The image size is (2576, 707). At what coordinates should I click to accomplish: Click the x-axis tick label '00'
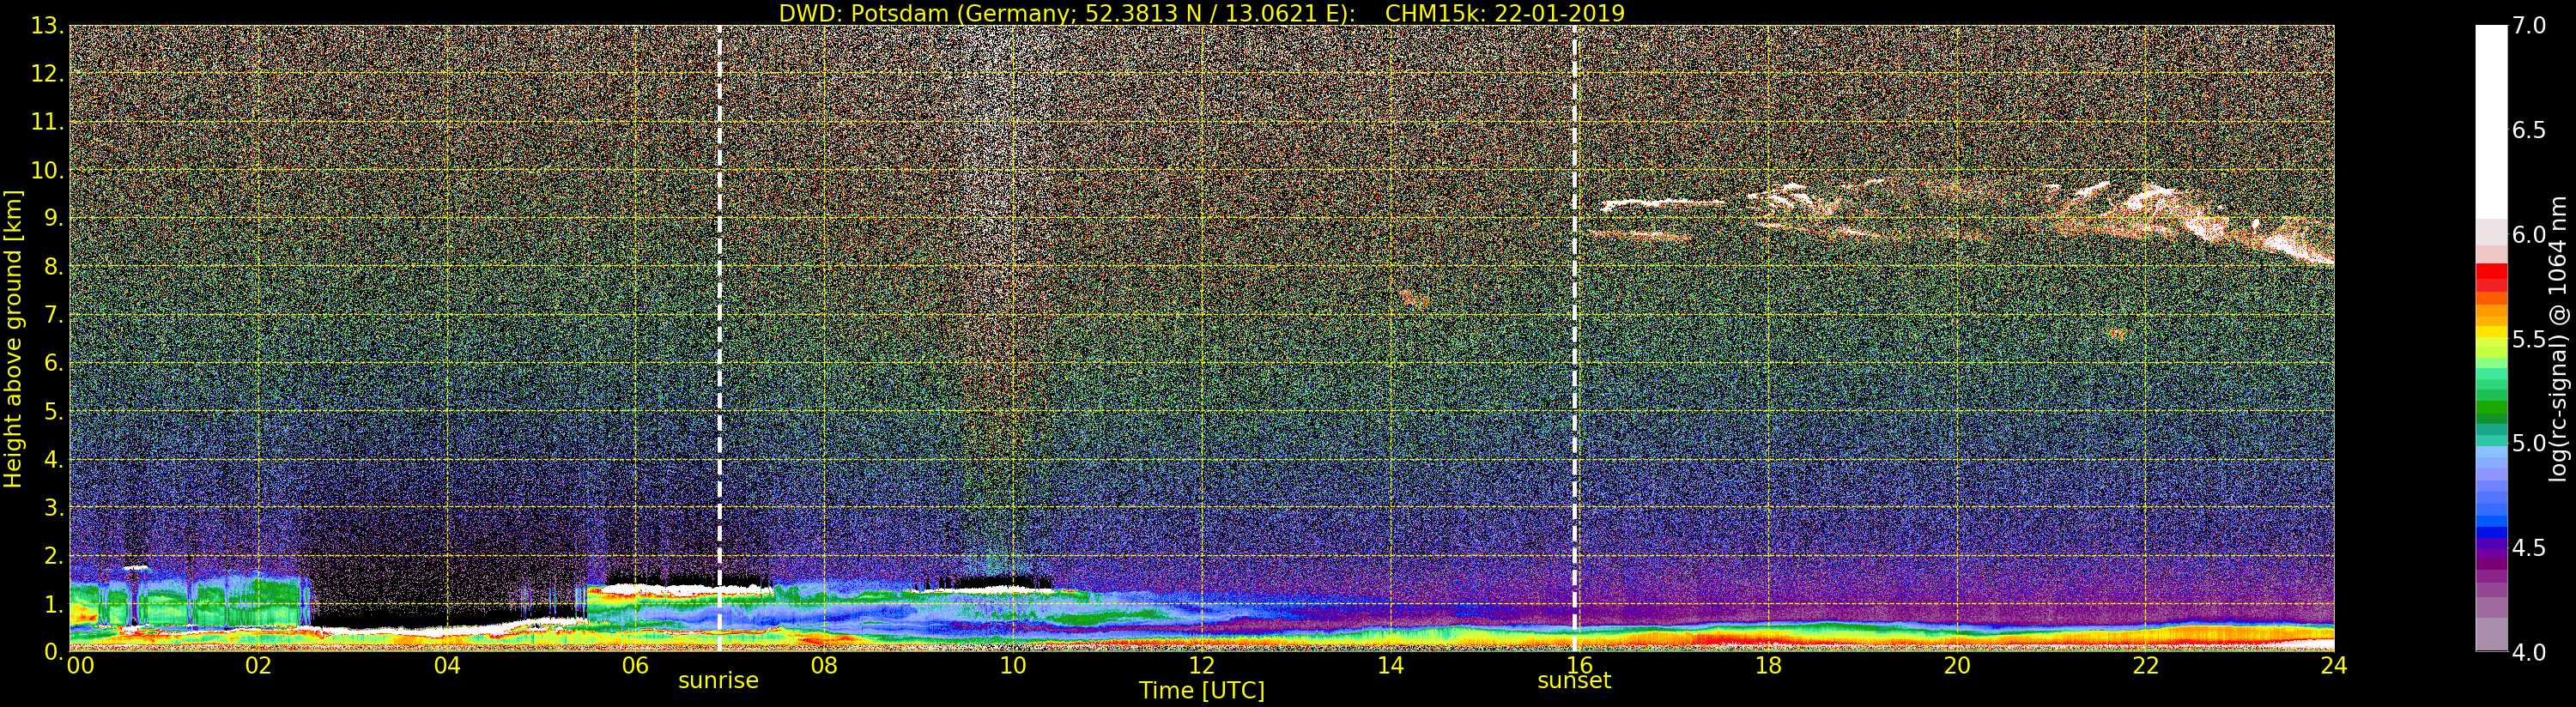[x=80, y=665]
